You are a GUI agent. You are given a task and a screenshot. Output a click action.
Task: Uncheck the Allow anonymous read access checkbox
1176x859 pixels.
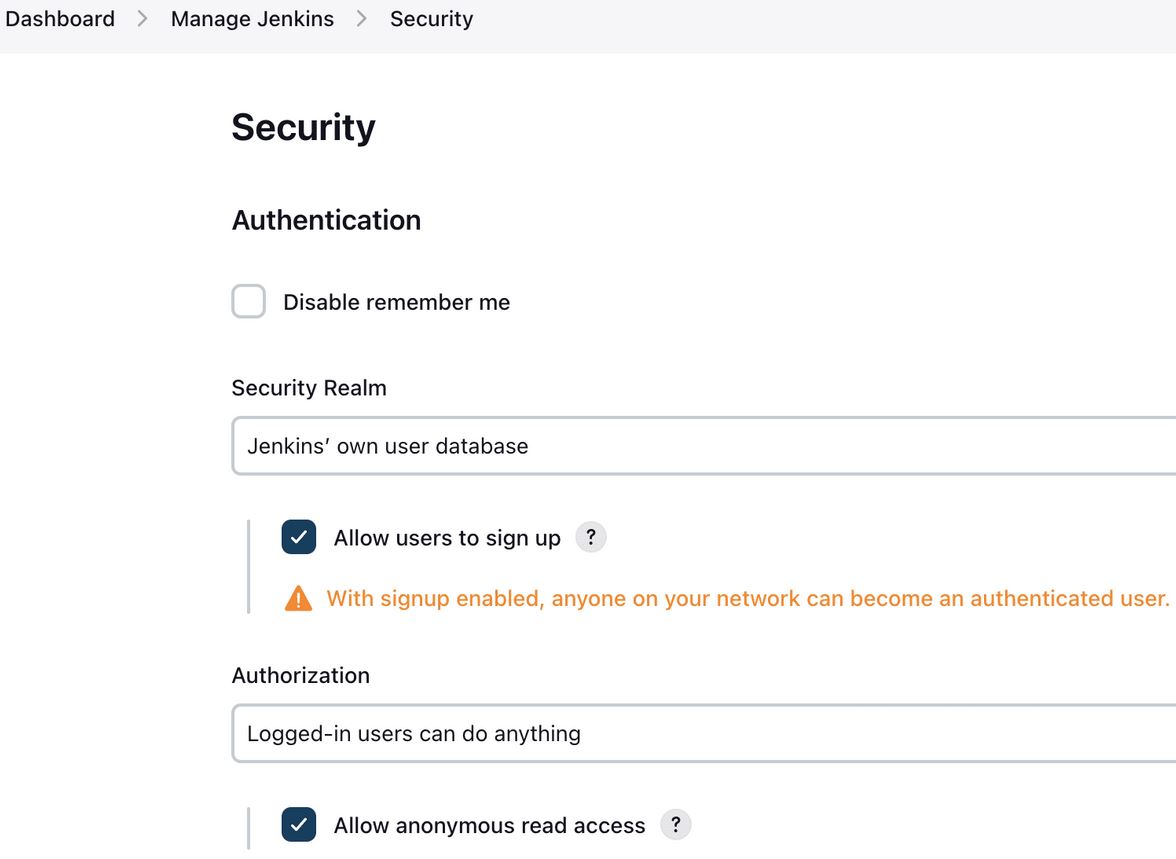tap(299, 825)
